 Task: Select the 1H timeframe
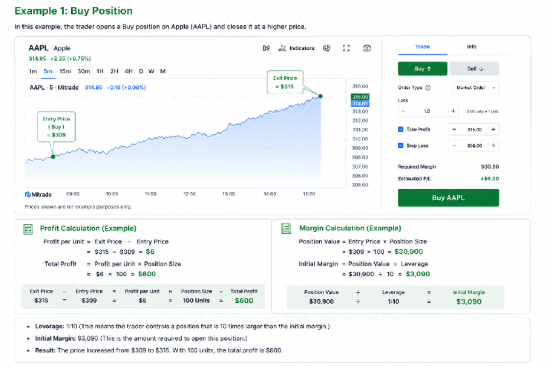(x=100, y=71)
